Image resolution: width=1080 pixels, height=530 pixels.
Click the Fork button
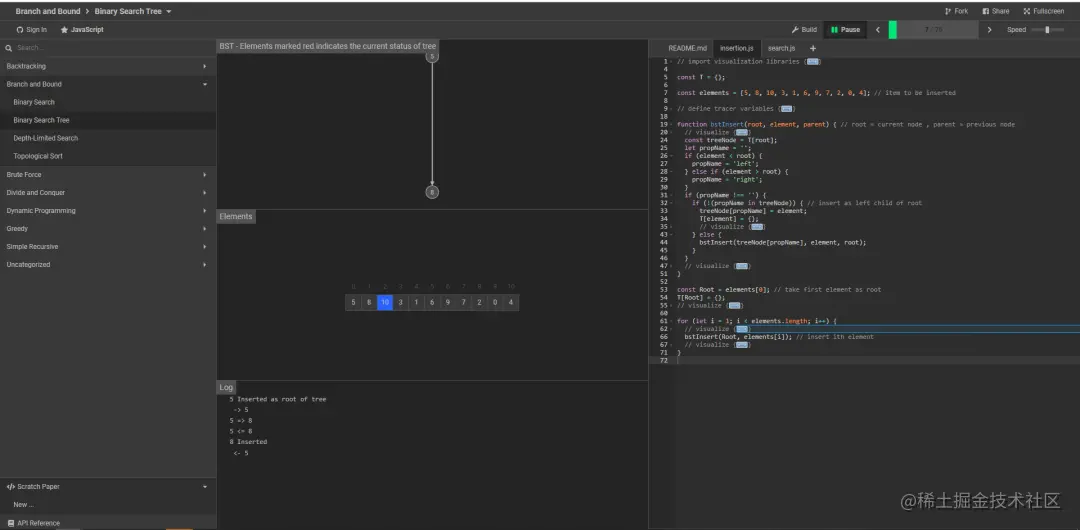pos(956,11)
